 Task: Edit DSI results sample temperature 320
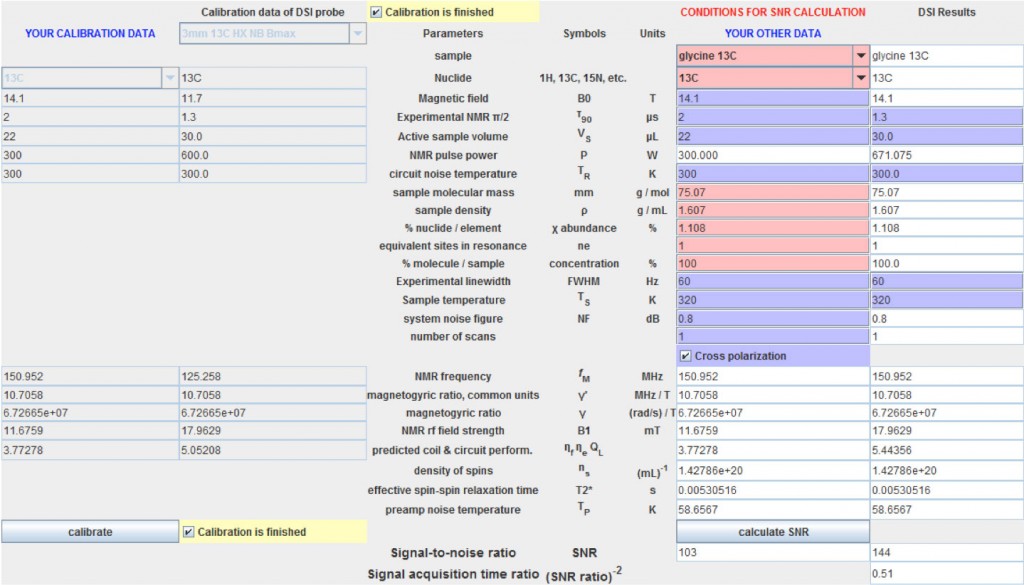click(946, 300)
